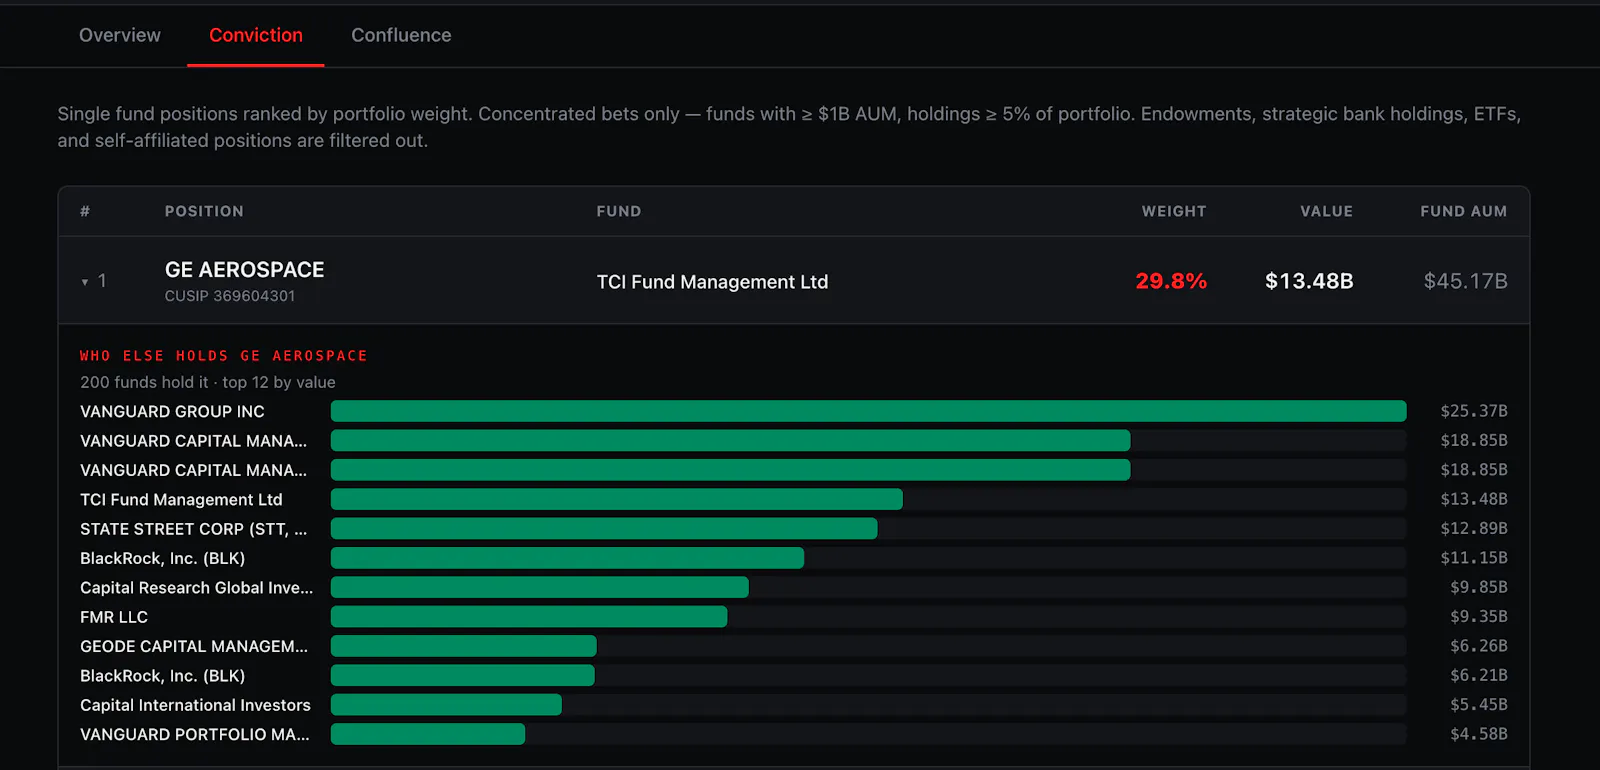Viewport: 1600px width, 770px height.
Task: Click the $4.58B holder value
Action: [x=1479, y=734]
